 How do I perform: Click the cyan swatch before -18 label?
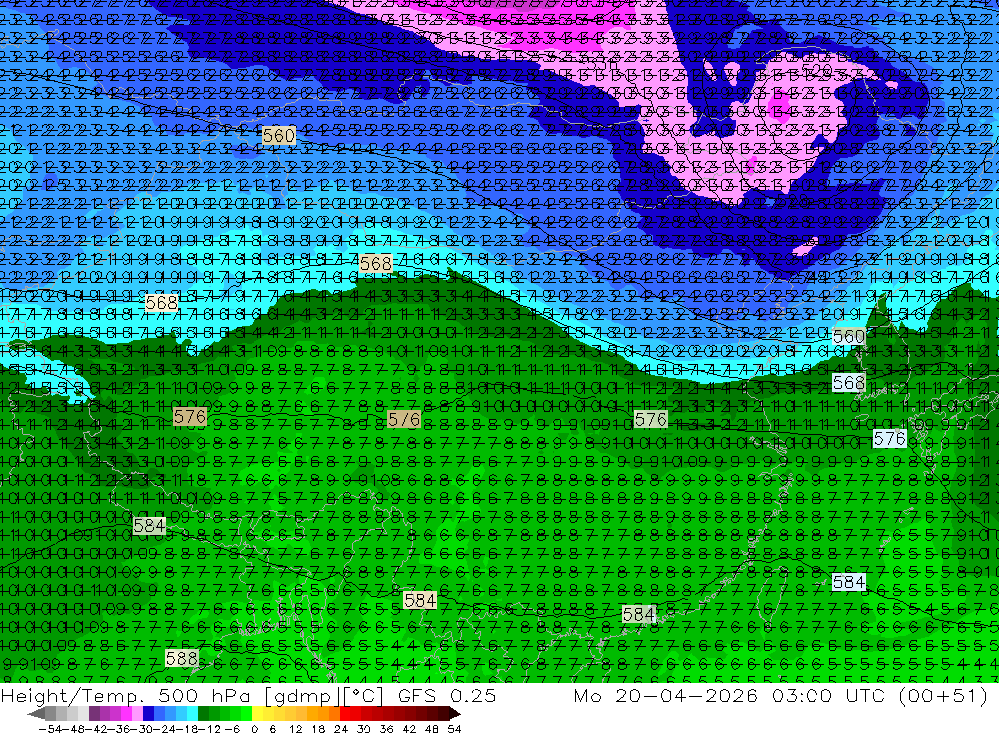(192, 713)
